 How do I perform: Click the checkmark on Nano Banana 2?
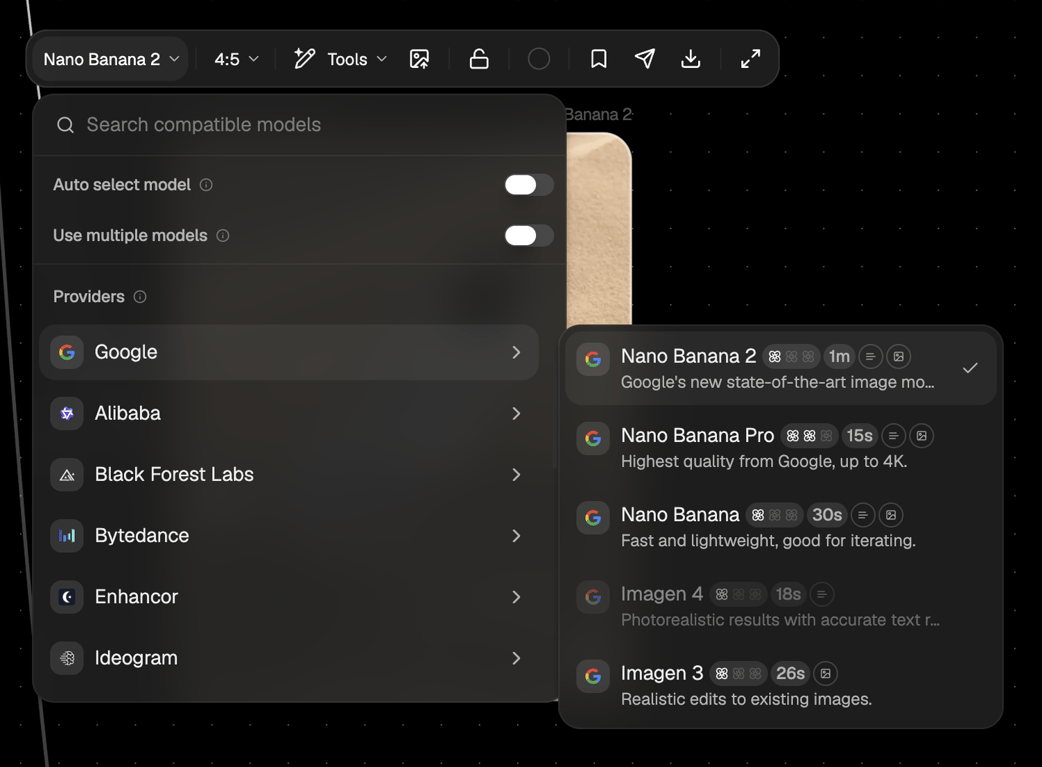(970, 368)
